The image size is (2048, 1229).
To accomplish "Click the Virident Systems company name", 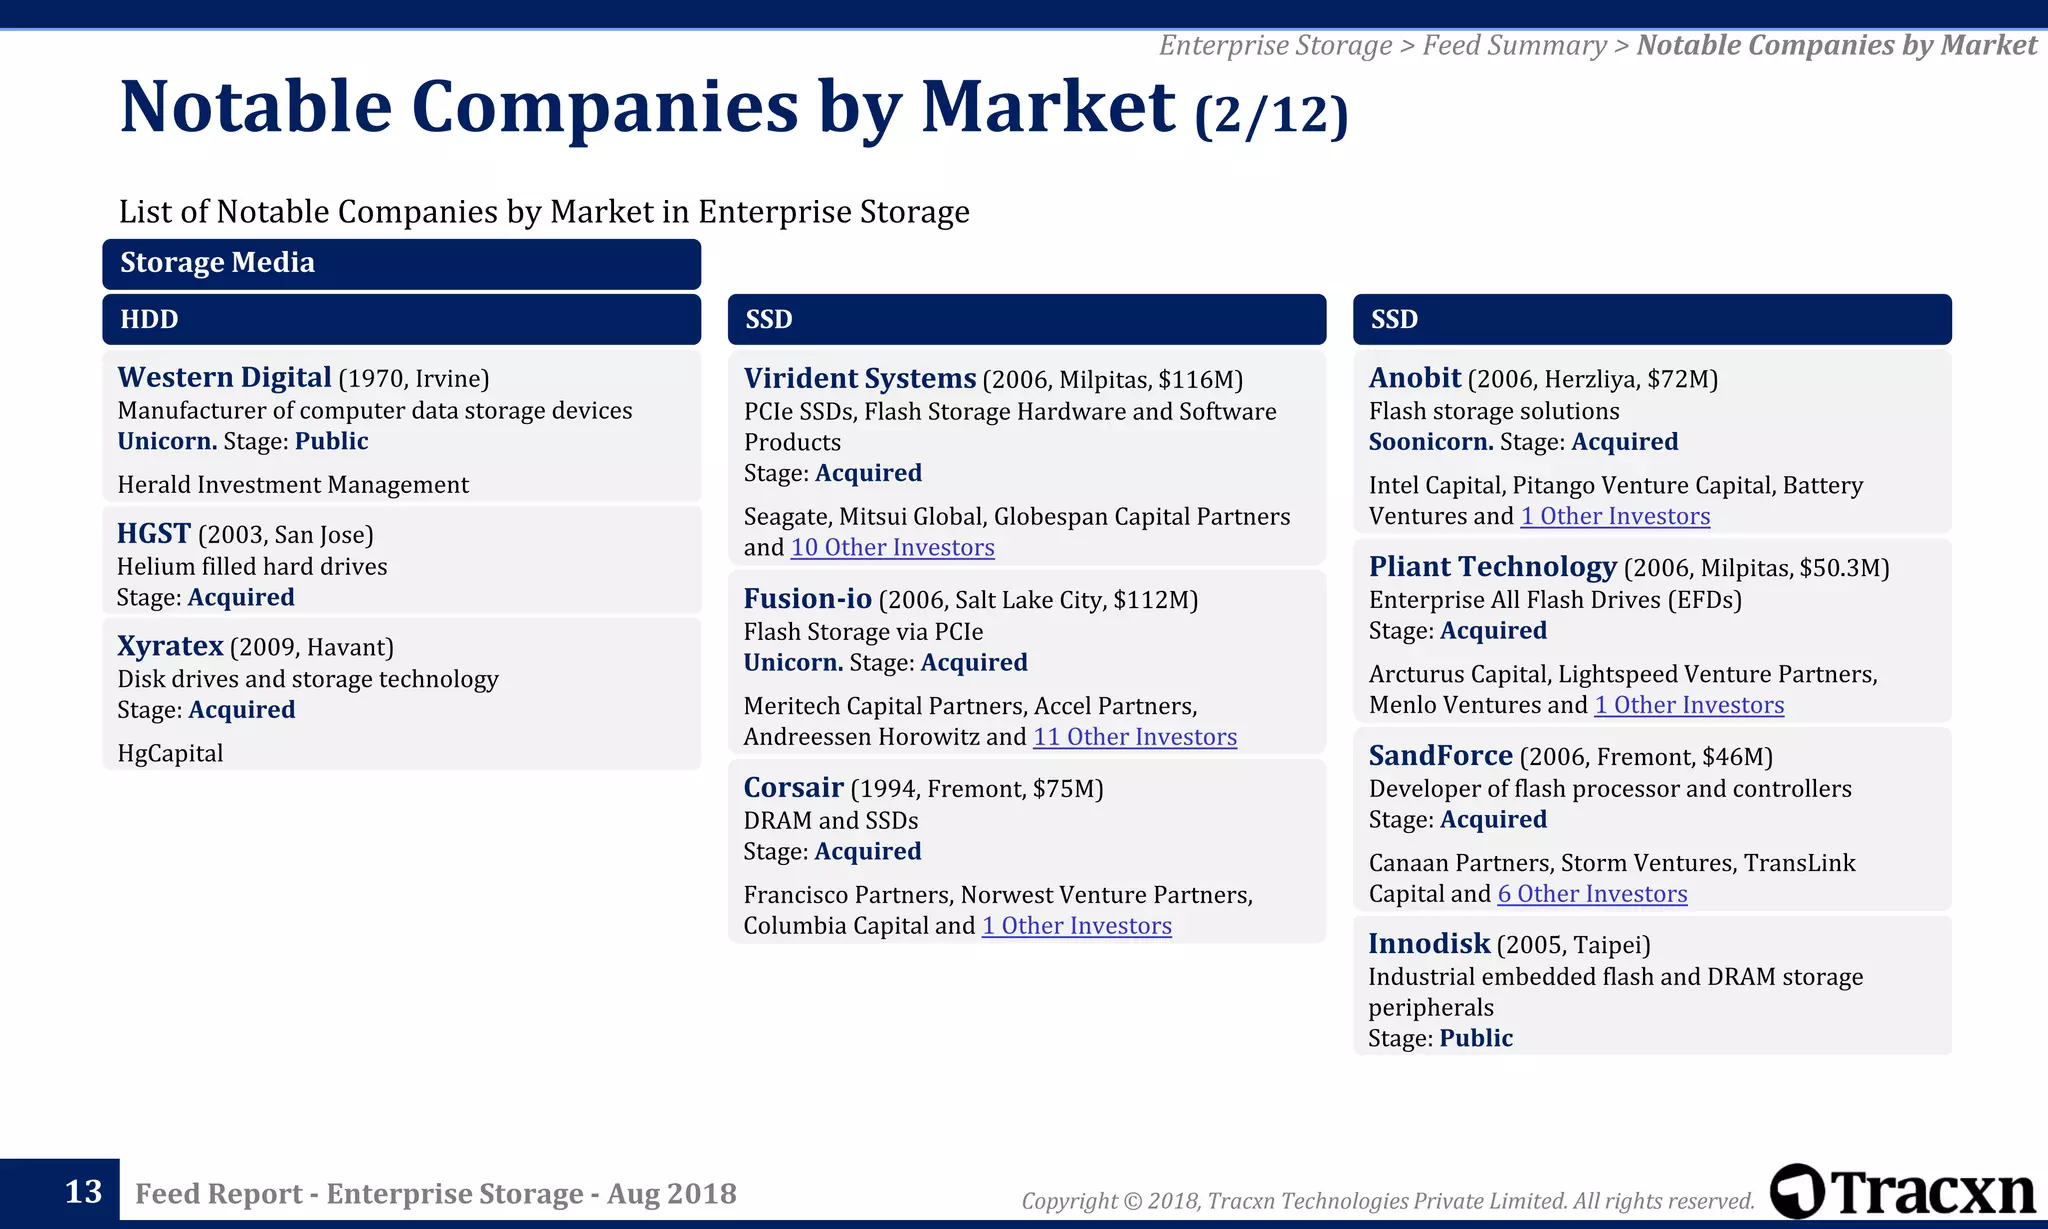I will tap(859, 378).
